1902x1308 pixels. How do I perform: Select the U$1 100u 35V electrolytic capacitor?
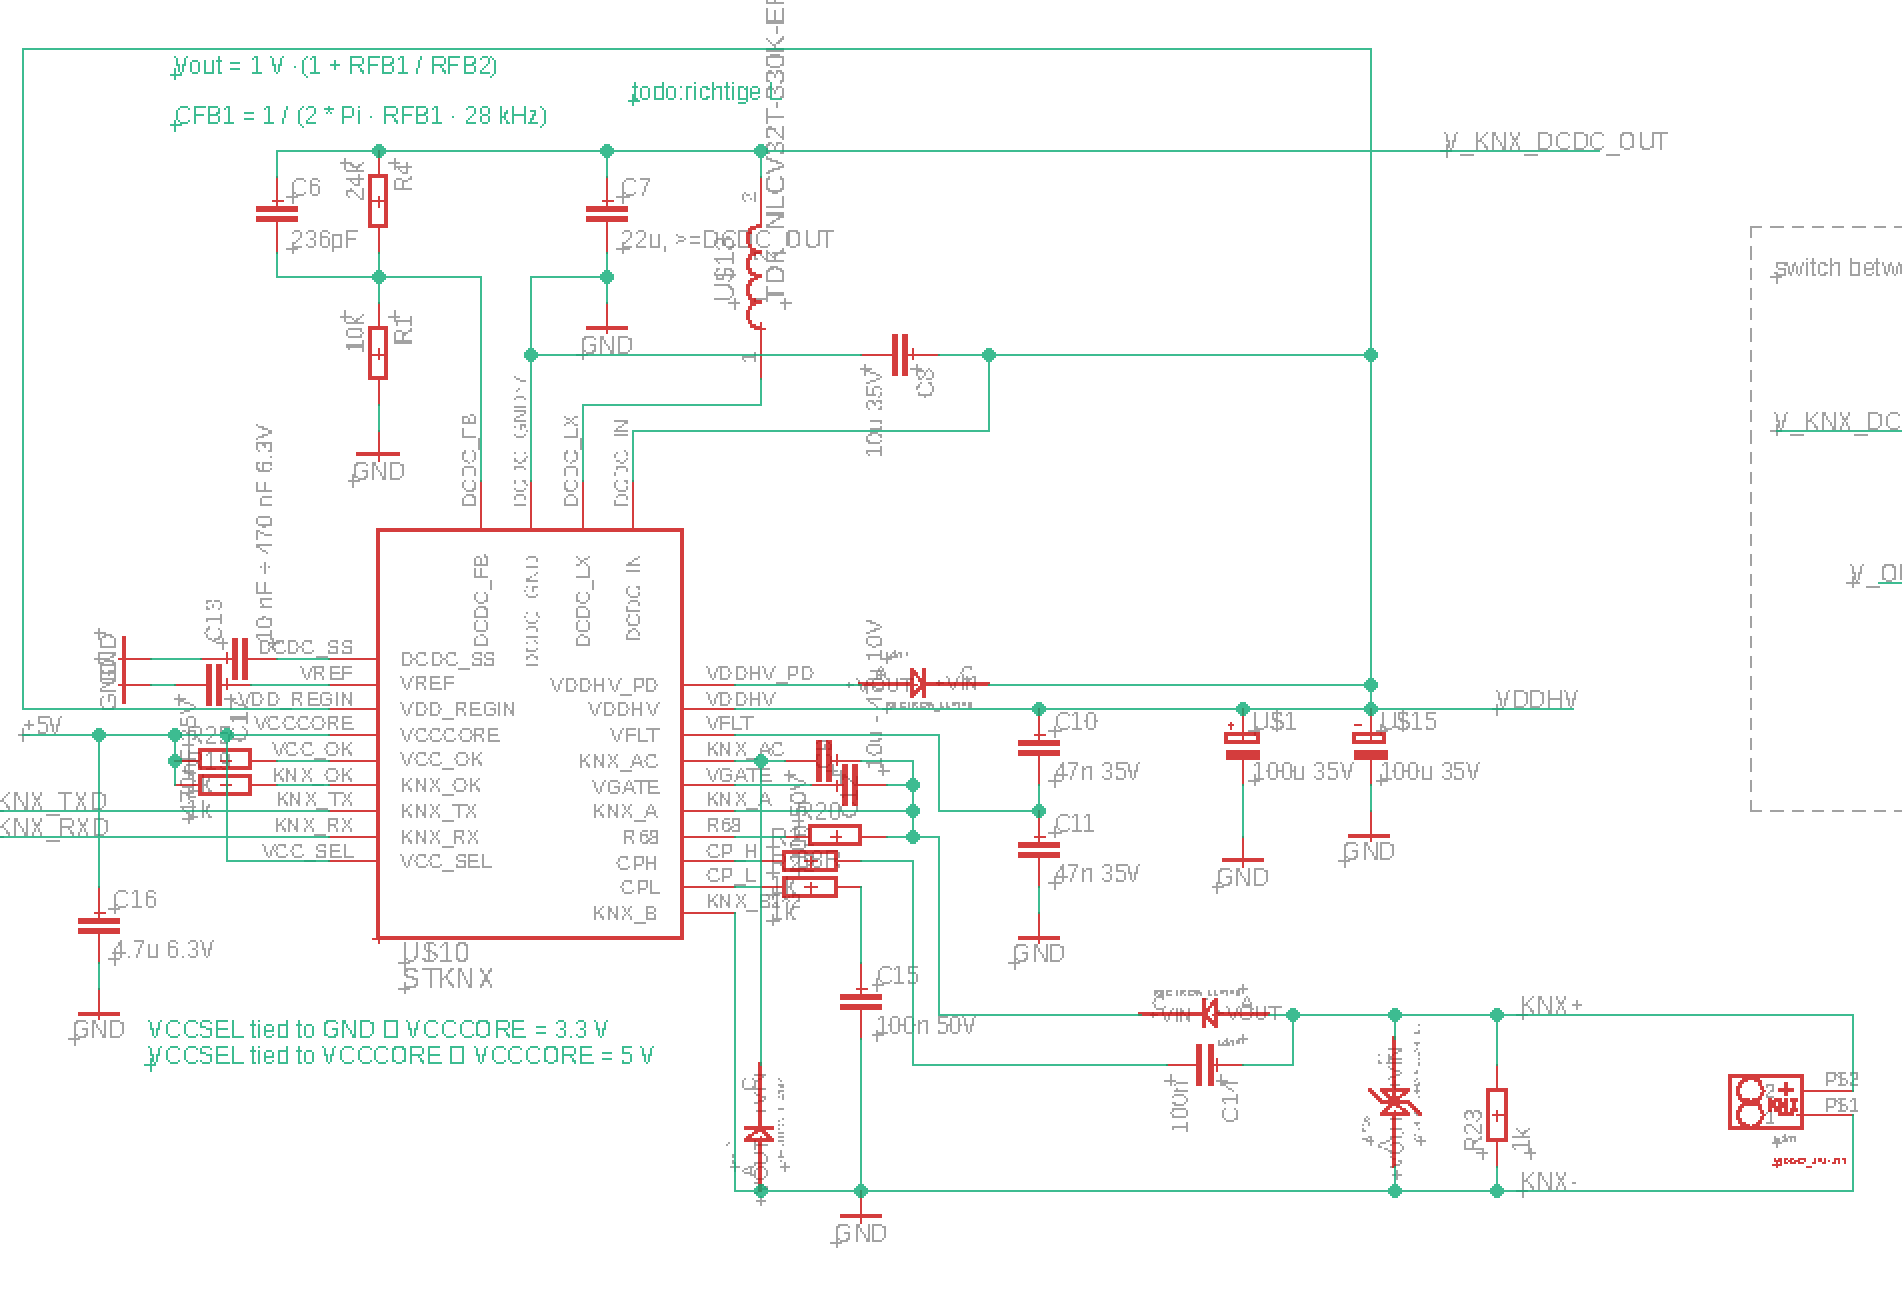coord(1242,745)
